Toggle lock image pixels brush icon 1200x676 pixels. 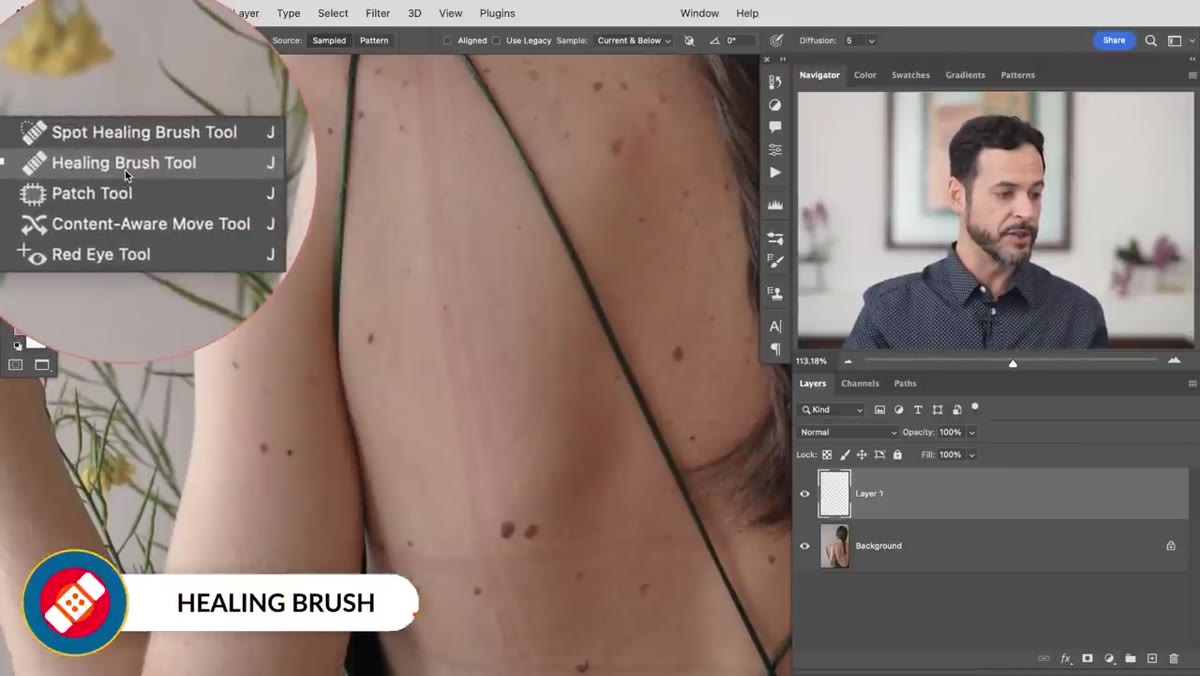click(x=845, y=455)
